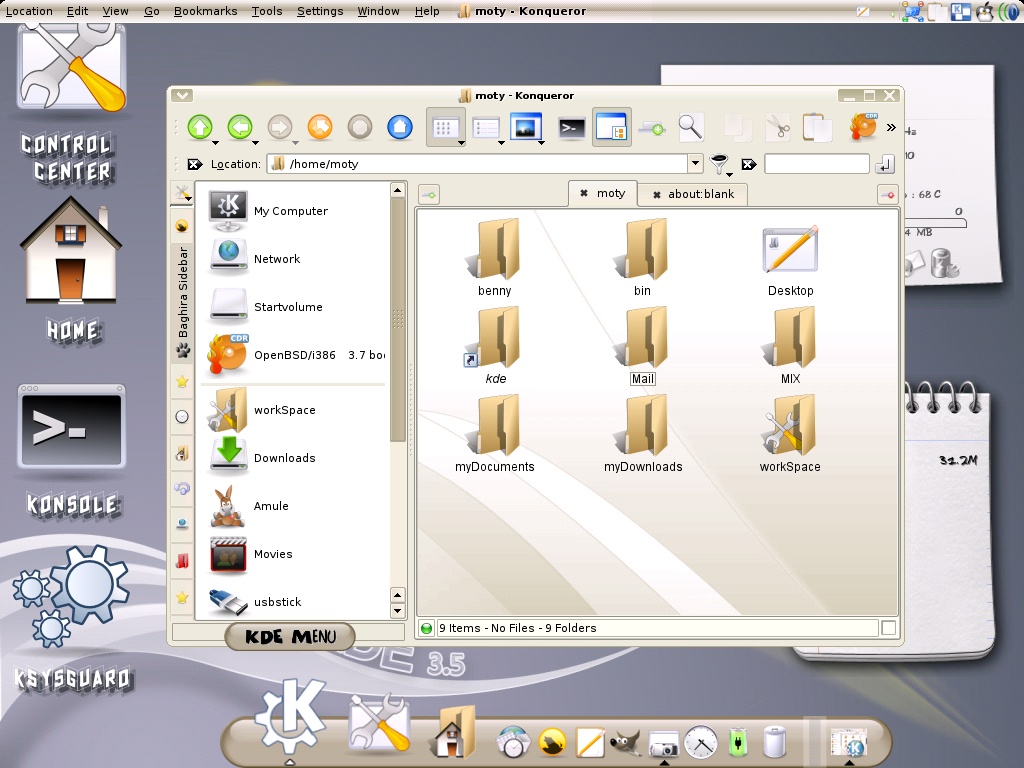The height and width of the screenshot is (768, 1024).
Task: Close current tab with the red minus button
Action: point(888,195)
